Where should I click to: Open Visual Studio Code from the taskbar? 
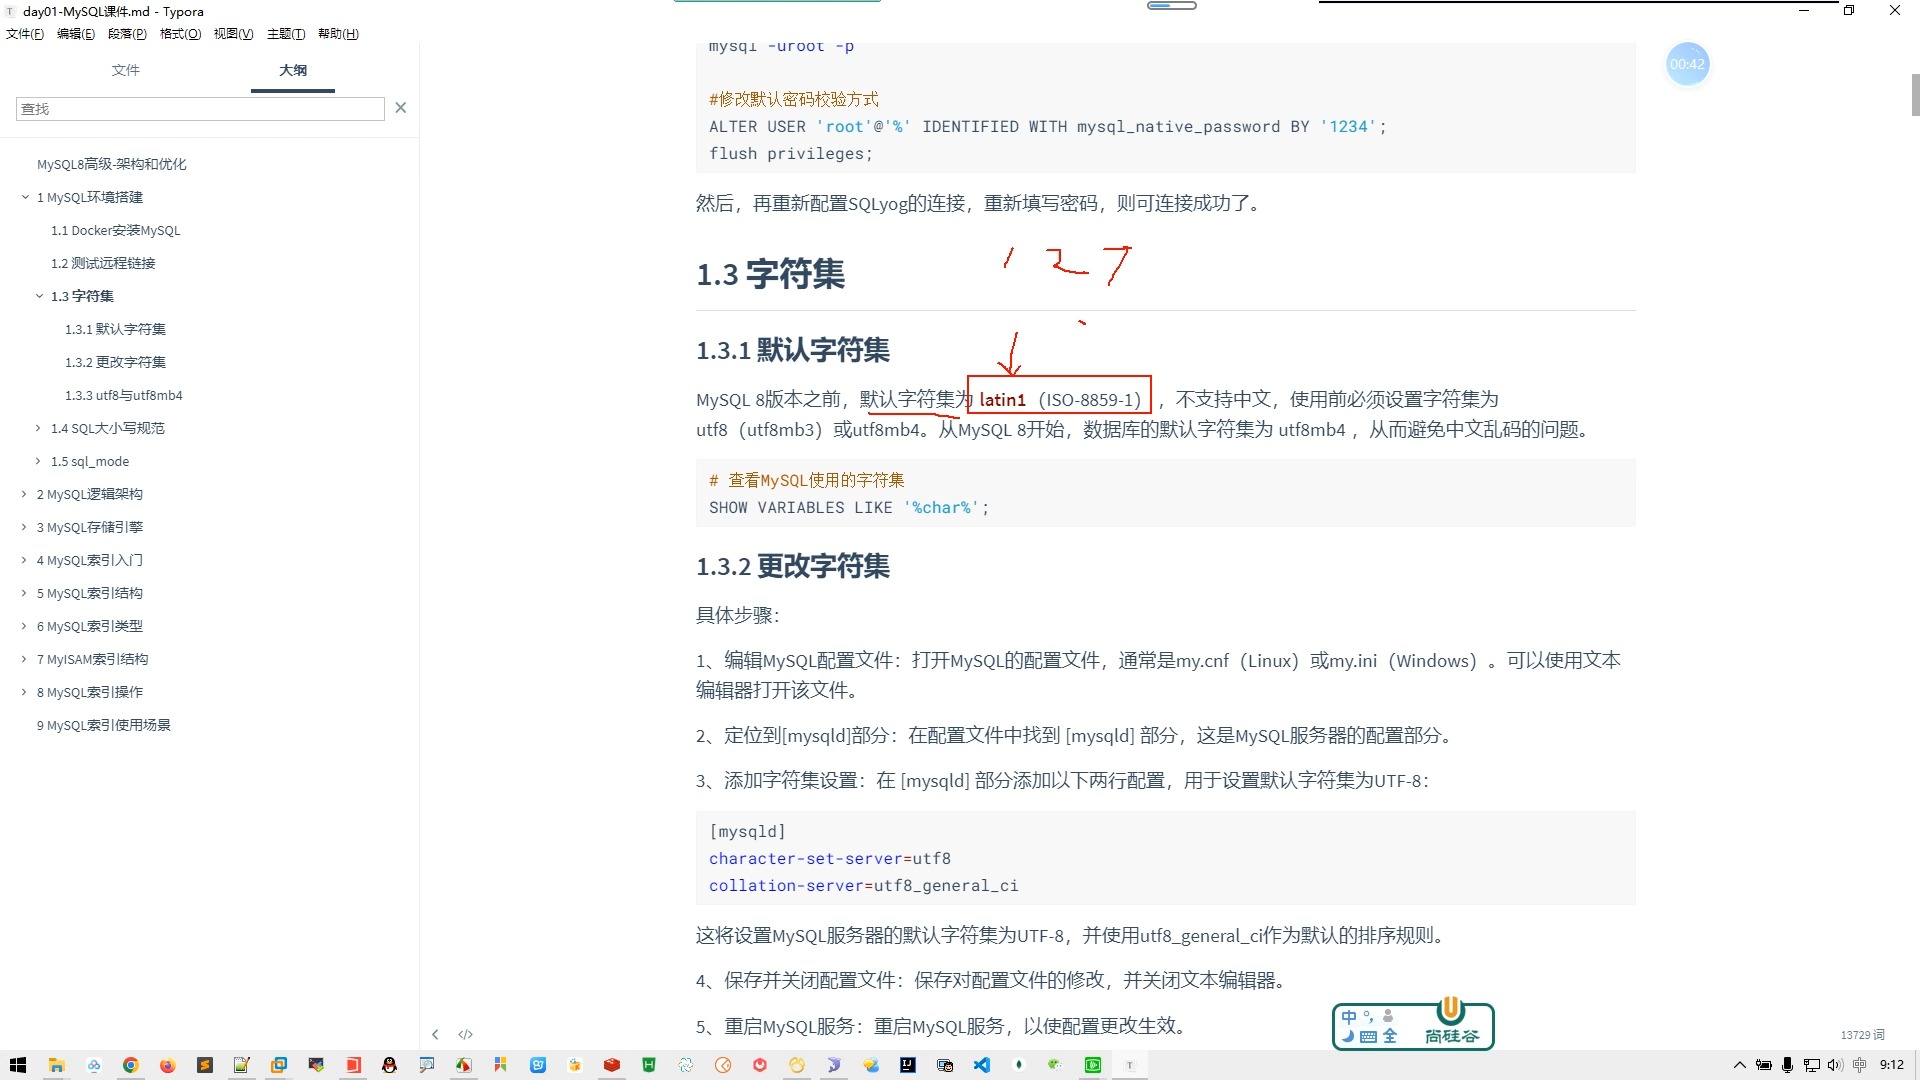pos(982,1065)
